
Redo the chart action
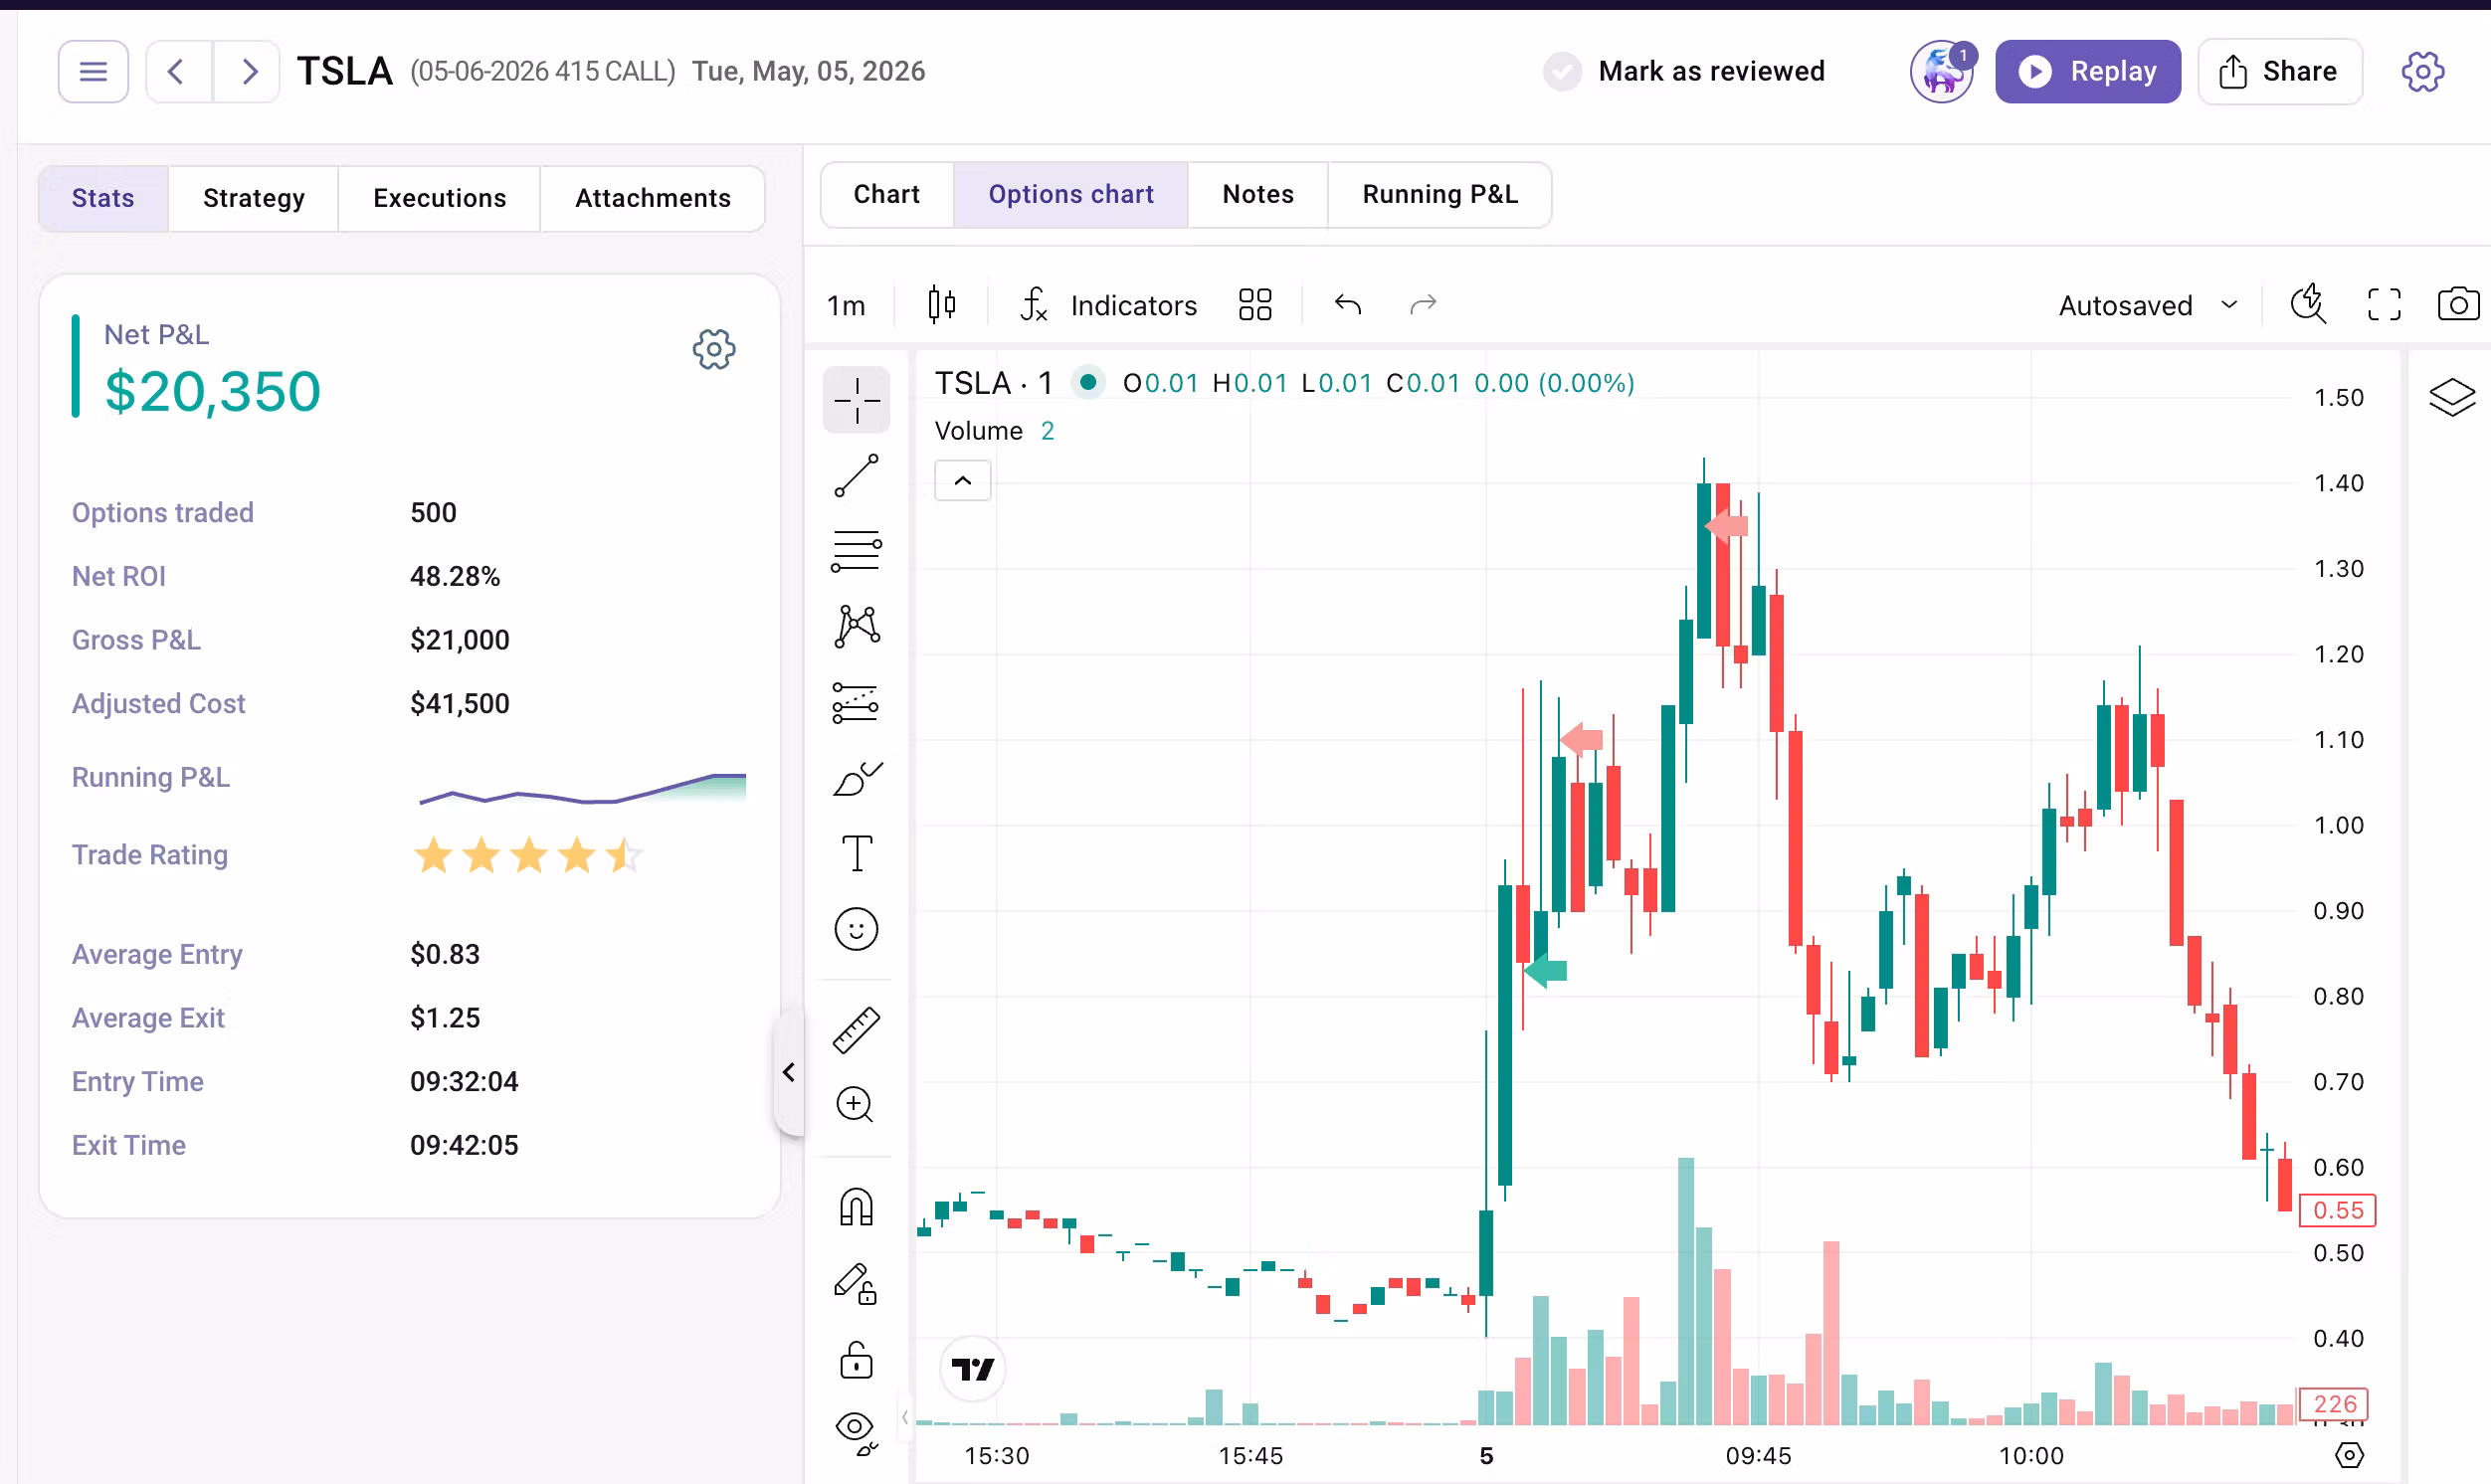[x=1423, y=304]
